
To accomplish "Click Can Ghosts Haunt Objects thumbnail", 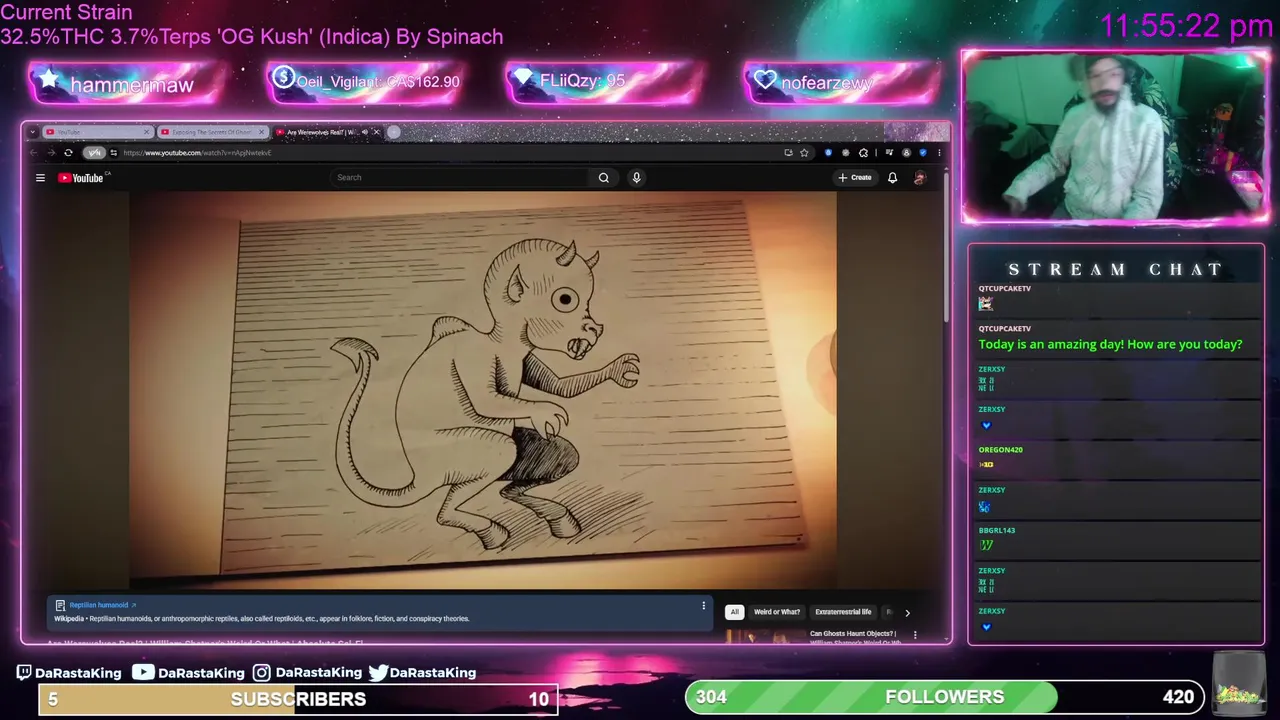I will (765, 636).
